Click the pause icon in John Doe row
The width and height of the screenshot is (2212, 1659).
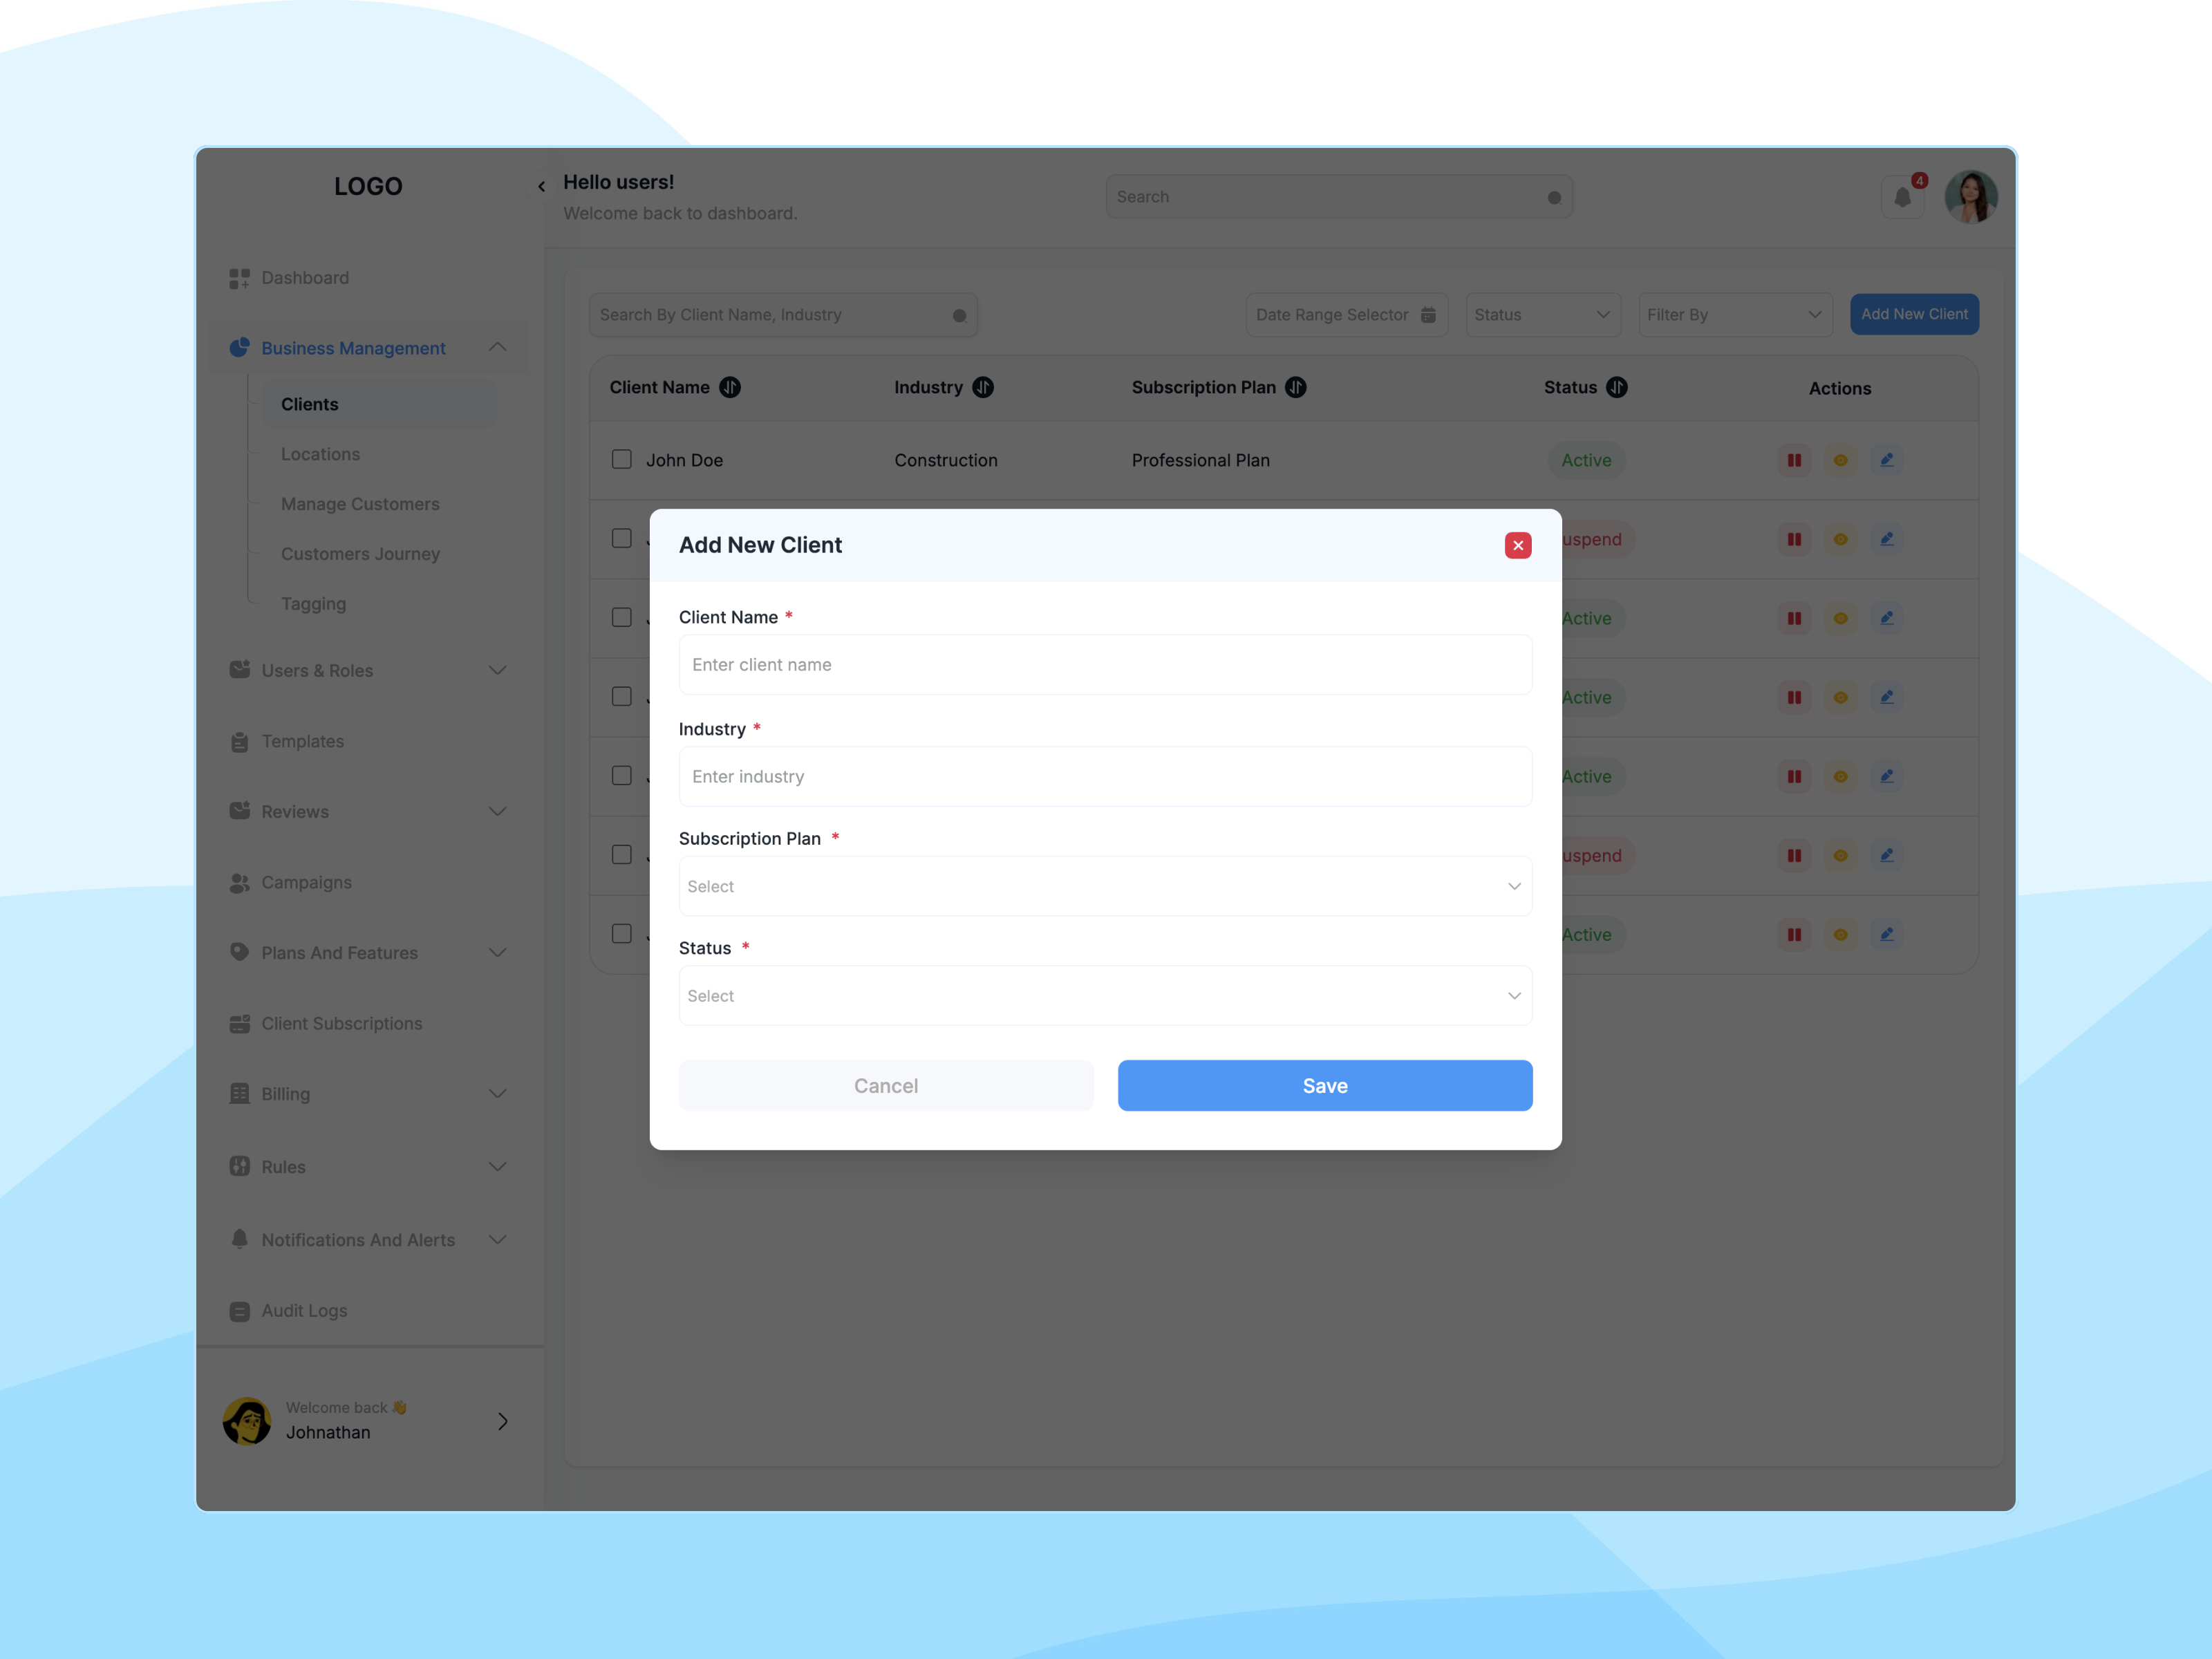[x=1794, y=460]
